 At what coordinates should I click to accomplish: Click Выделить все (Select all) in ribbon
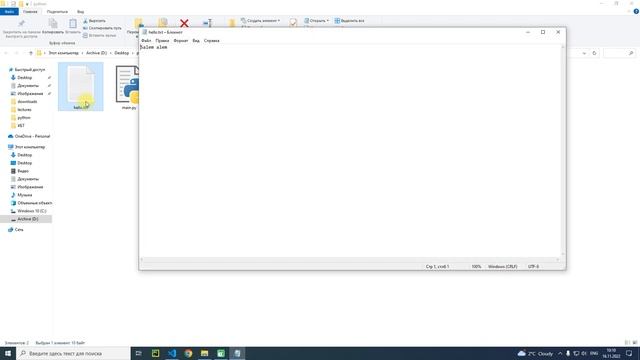pos(349,20)
